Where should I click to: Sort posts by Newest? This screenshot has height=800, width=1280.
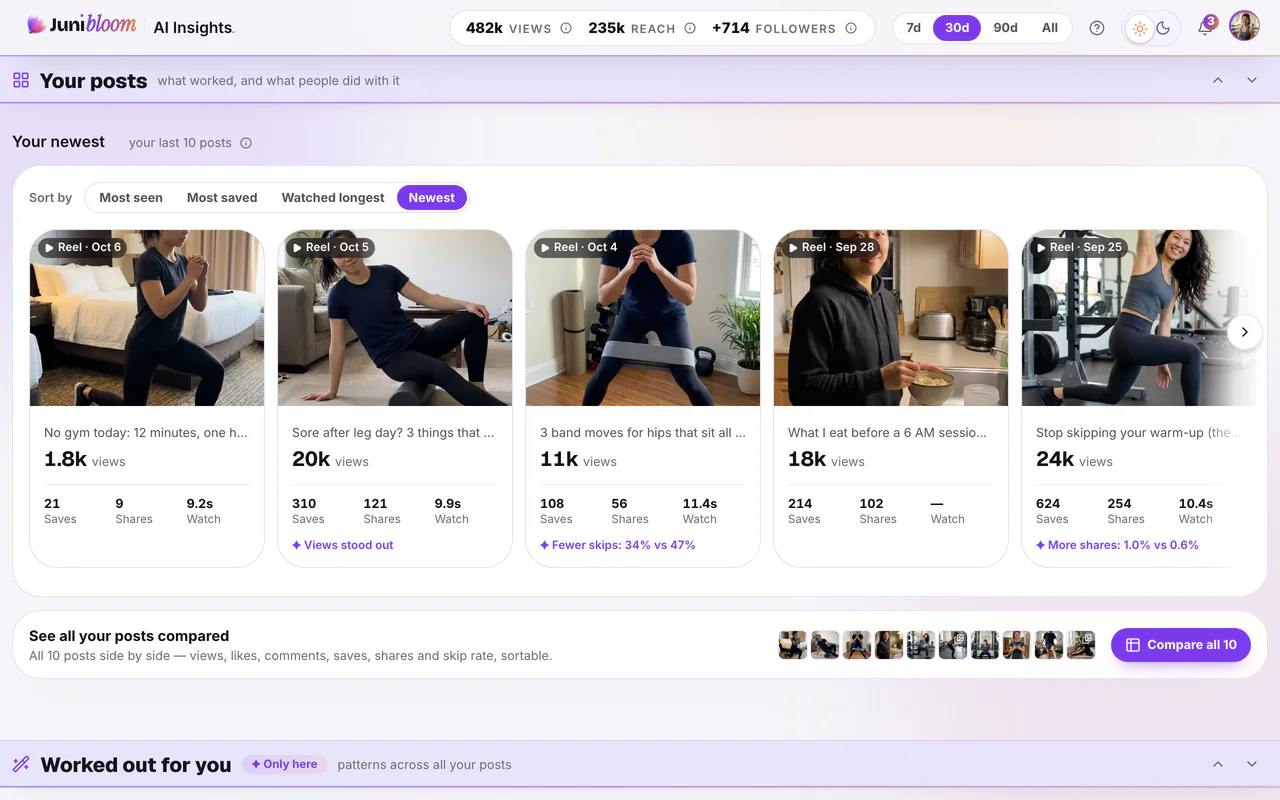(432, 198)
